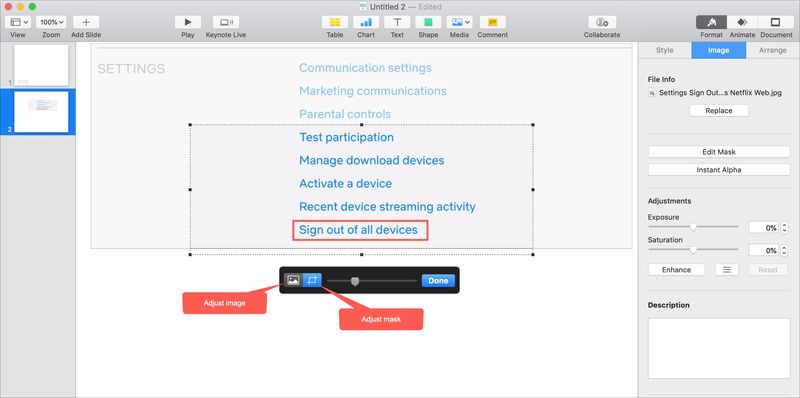800x398 pixels.
Task: Click the Collaborate icon
Action: click(602, 22)
